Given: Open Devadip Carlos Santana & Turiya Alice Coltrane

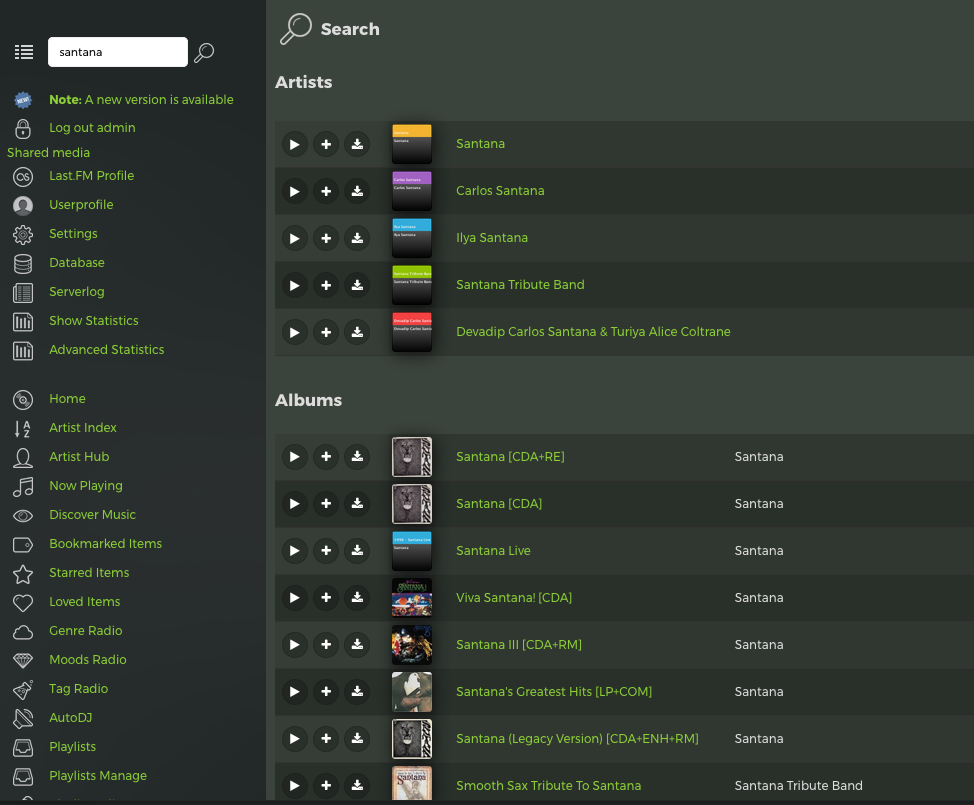Looking at the screenshot, I should point(593,332).
